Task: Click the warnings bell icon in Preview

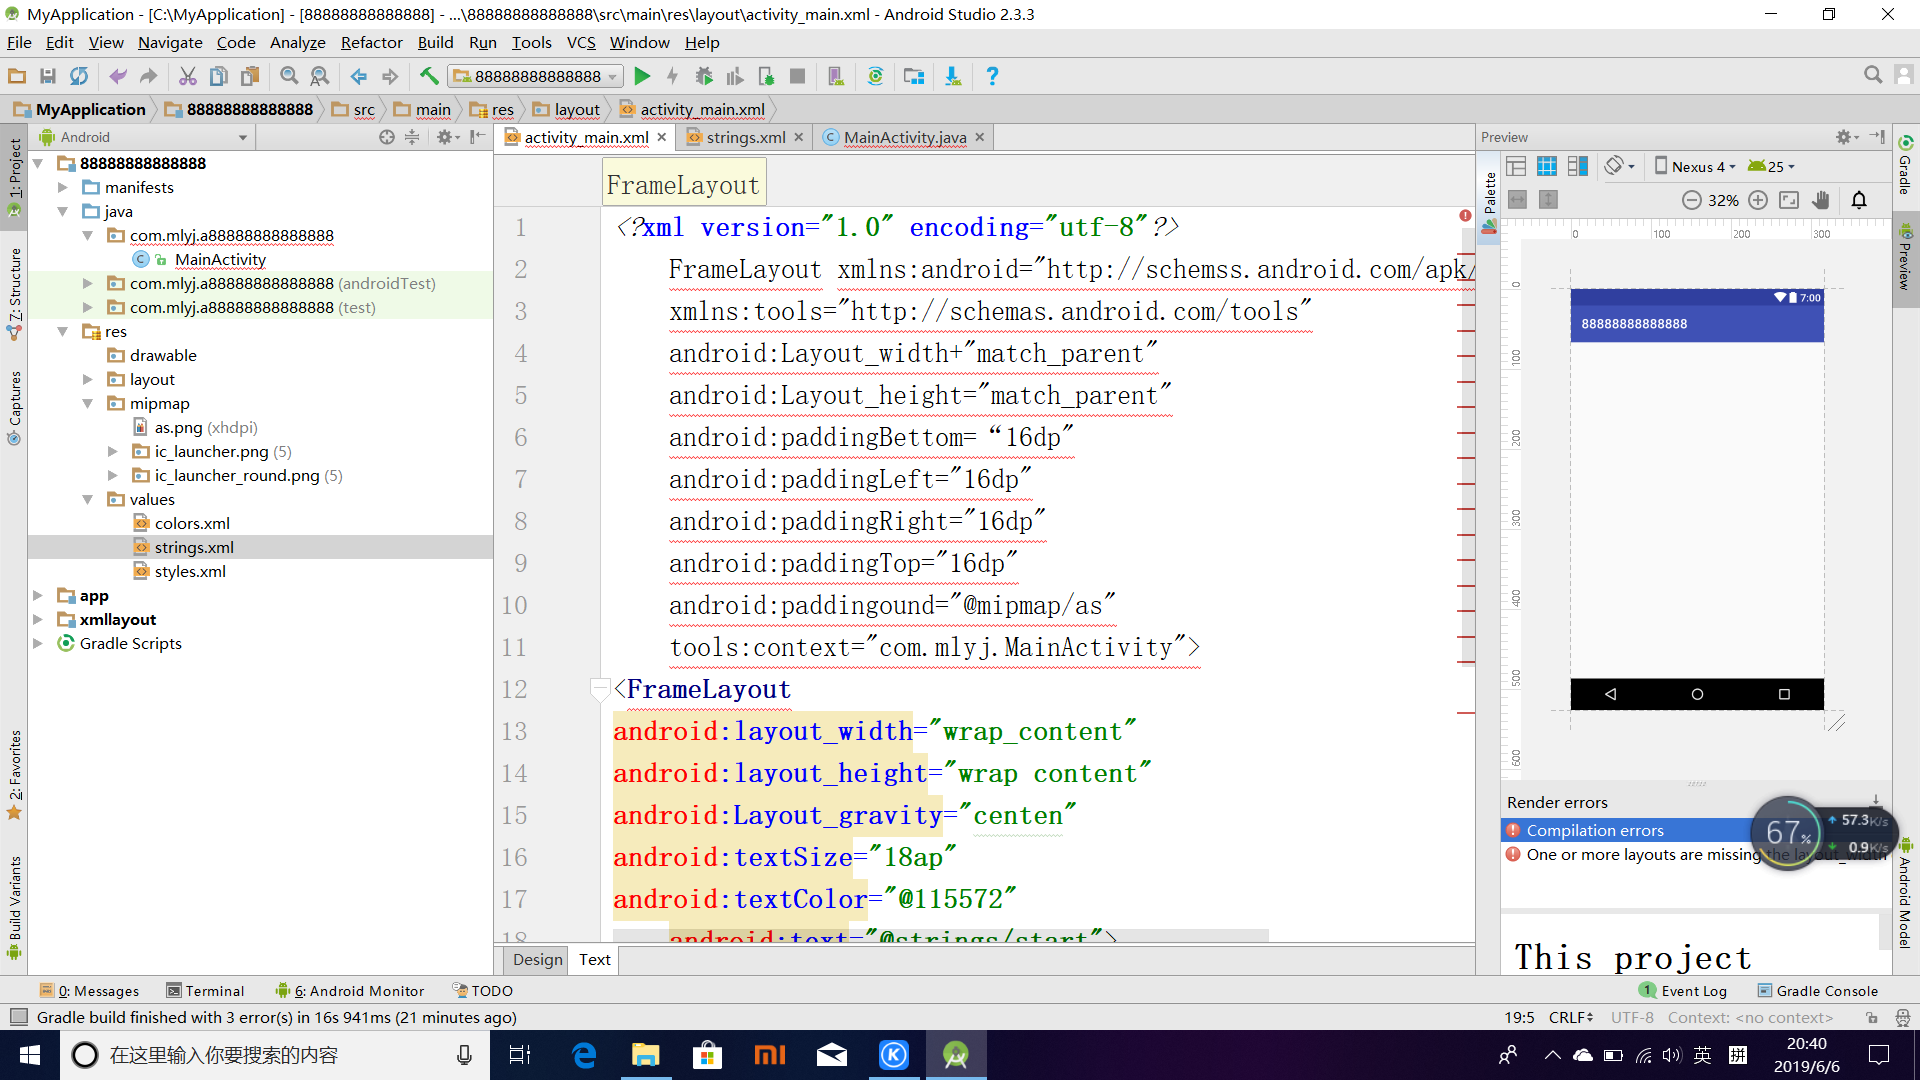Action: click(1859, 200)
